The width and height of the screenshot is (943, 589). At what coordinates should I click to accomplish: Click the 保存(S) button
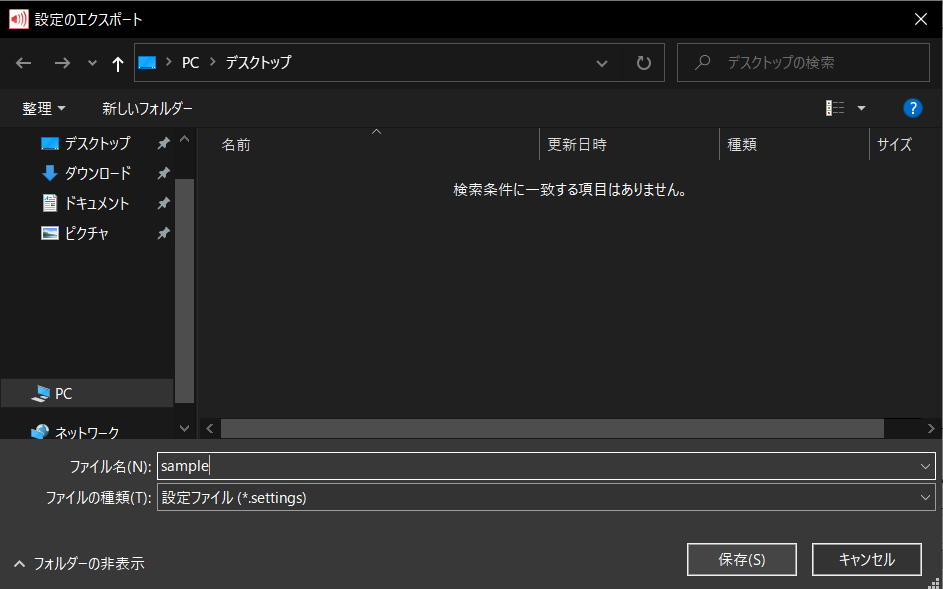click(x=742, y=560)
